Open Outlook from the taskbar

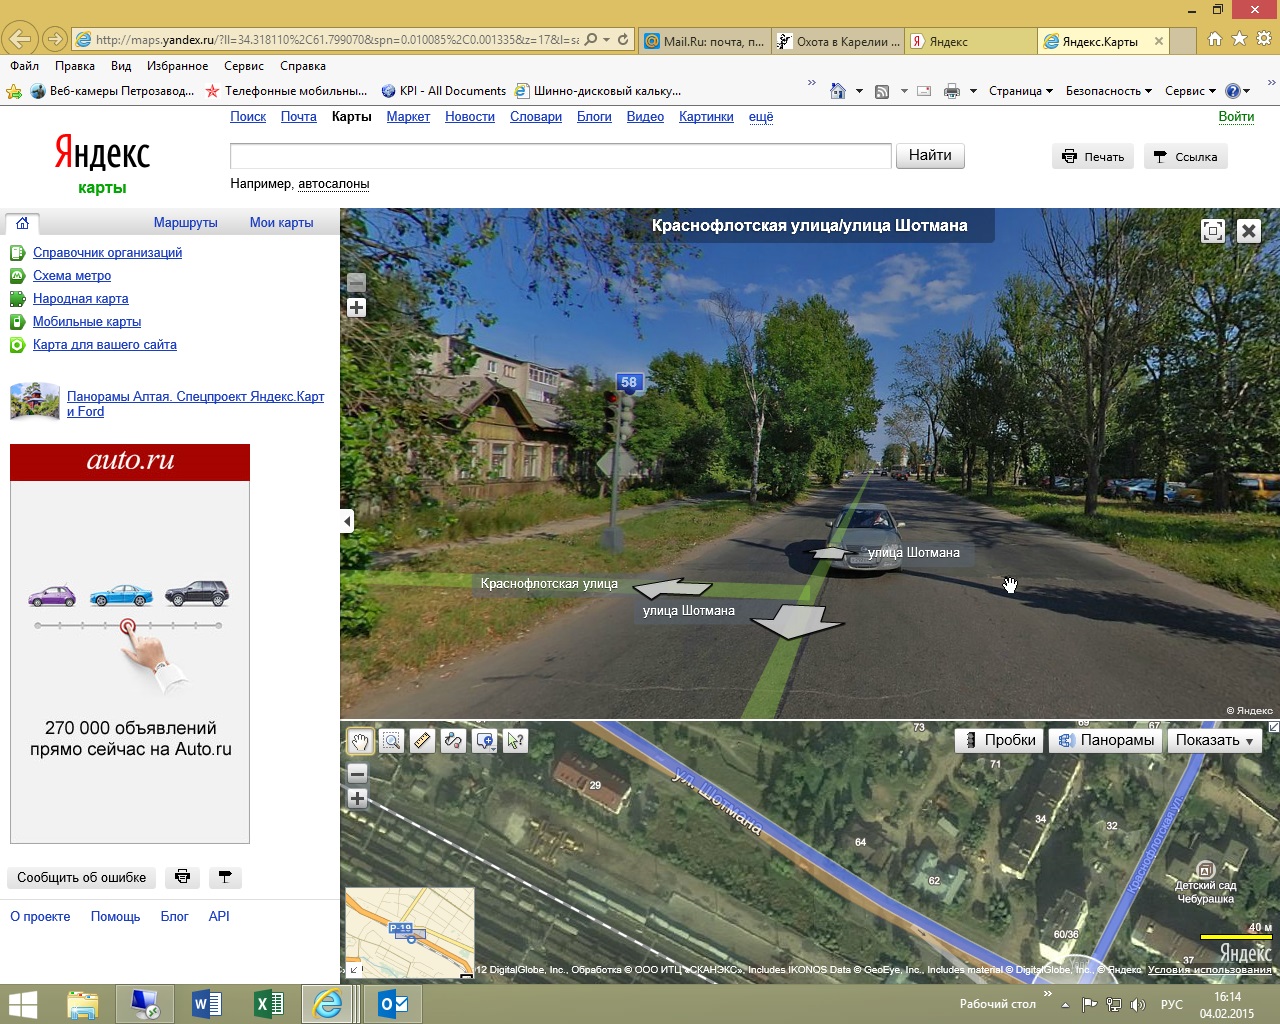(x=392, y=1004)
